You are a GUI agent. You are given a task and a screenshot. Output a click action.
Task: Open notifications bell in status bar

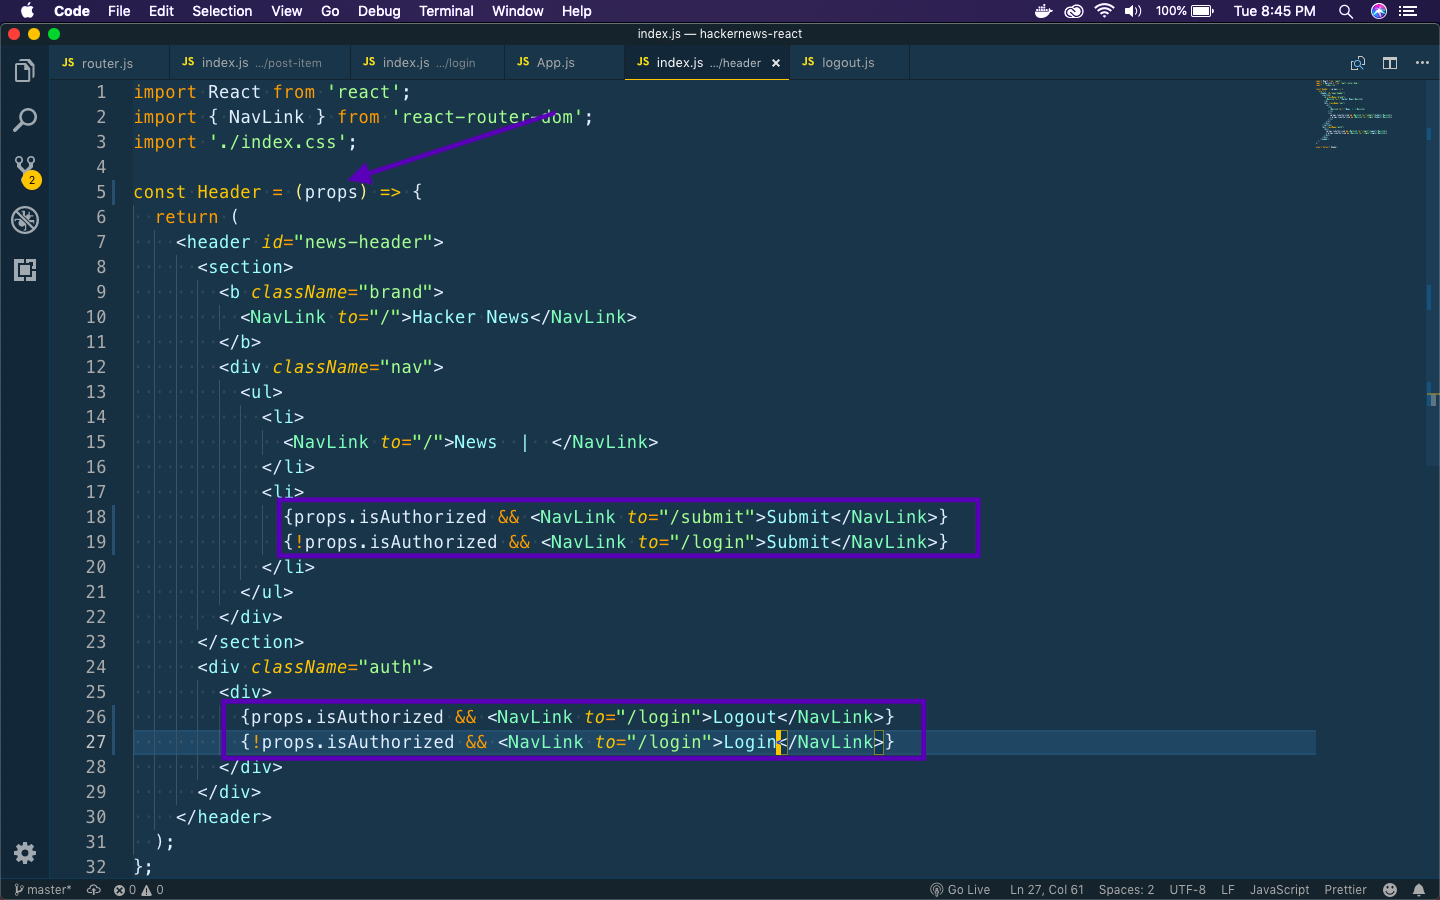1419,890
